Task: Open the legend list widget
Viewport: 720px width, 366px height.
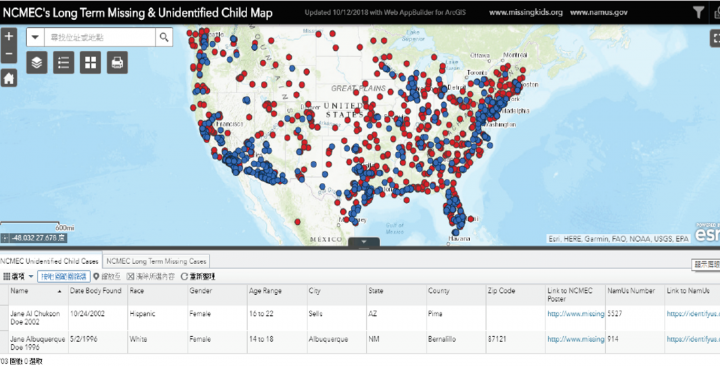Action: (x=63, y=62)
